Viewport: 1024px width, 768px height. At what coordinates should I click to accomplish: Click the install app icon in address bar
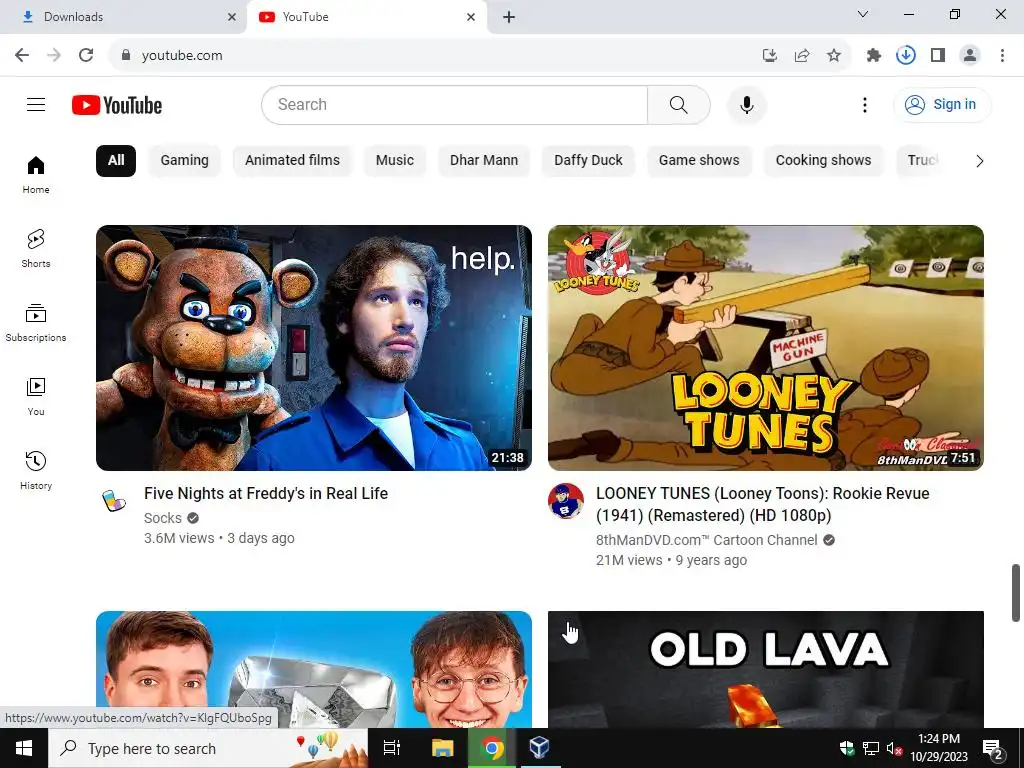(x=769, y=56)
